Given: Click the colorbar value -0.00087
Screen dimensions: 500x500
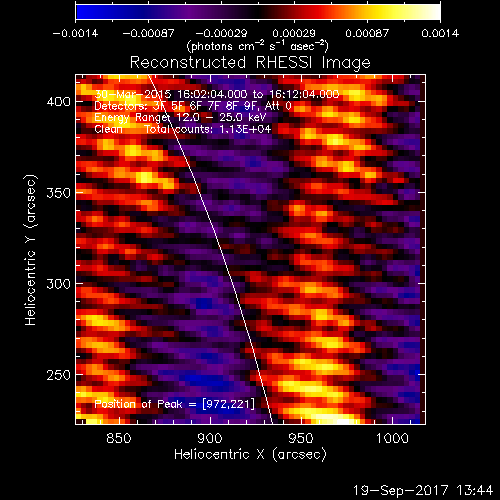Looking at the screenshot, I should tap(148, 33).
